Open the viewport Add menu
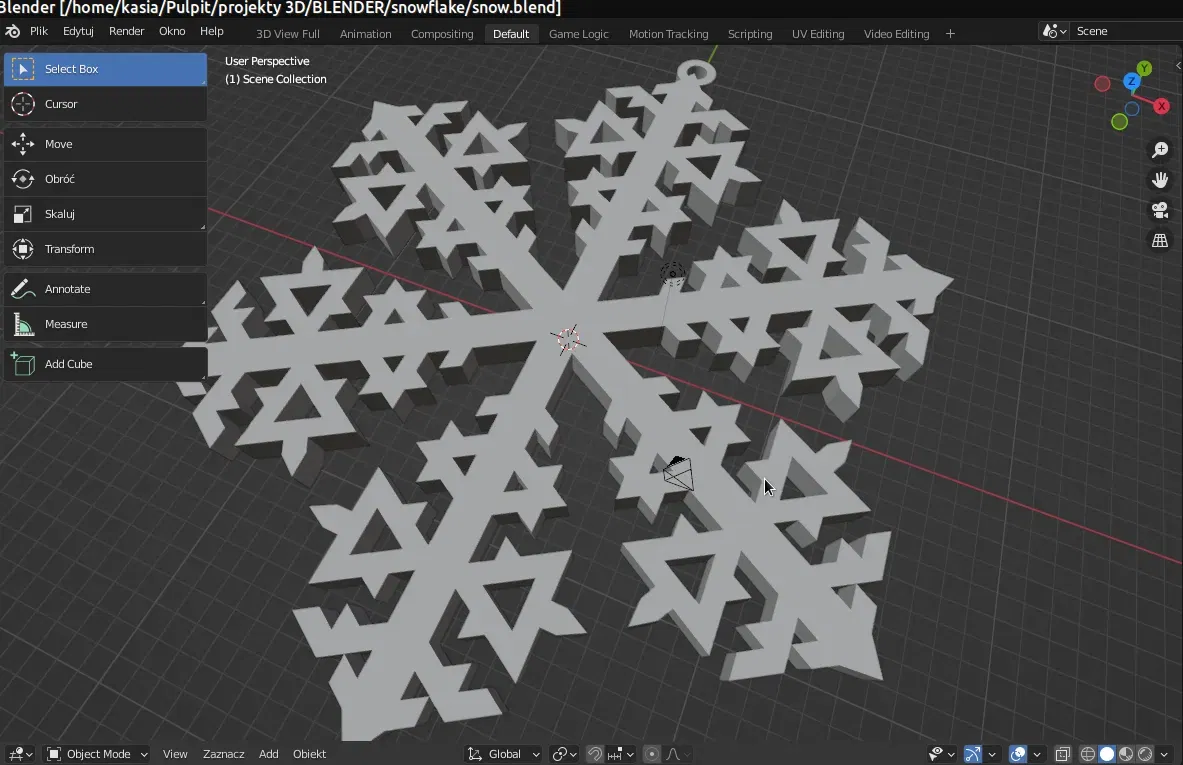 [x=269, y=754]
